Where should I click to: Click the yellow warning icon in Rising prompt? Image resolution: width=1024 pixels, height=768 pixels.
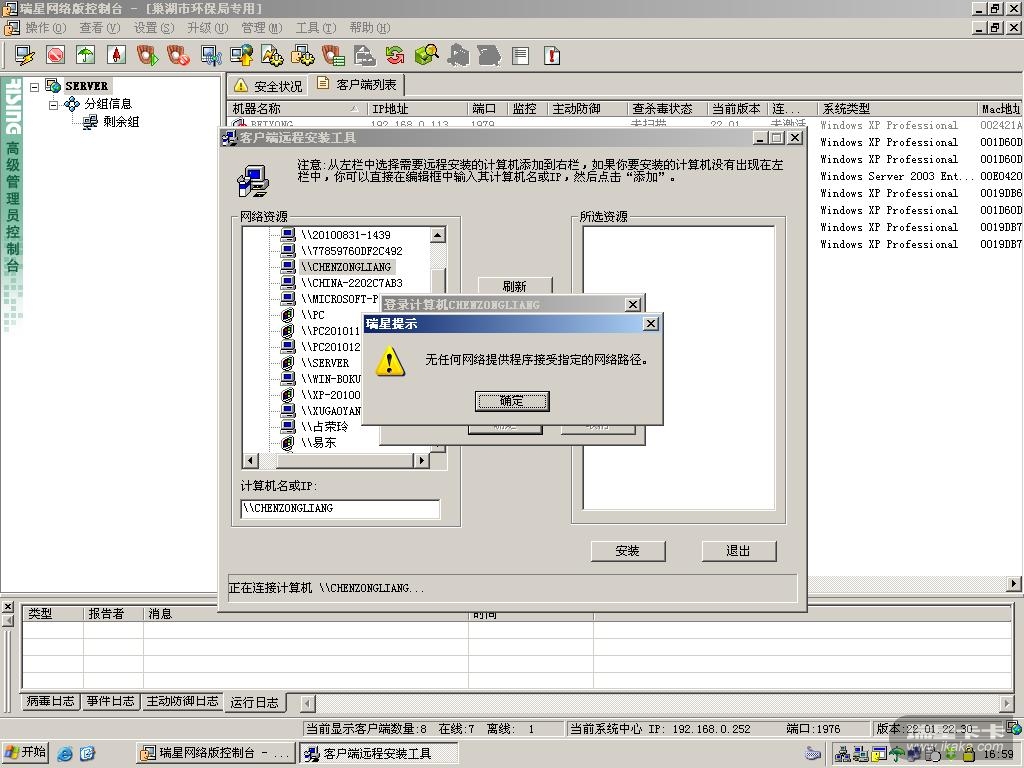tap(390, 361)
